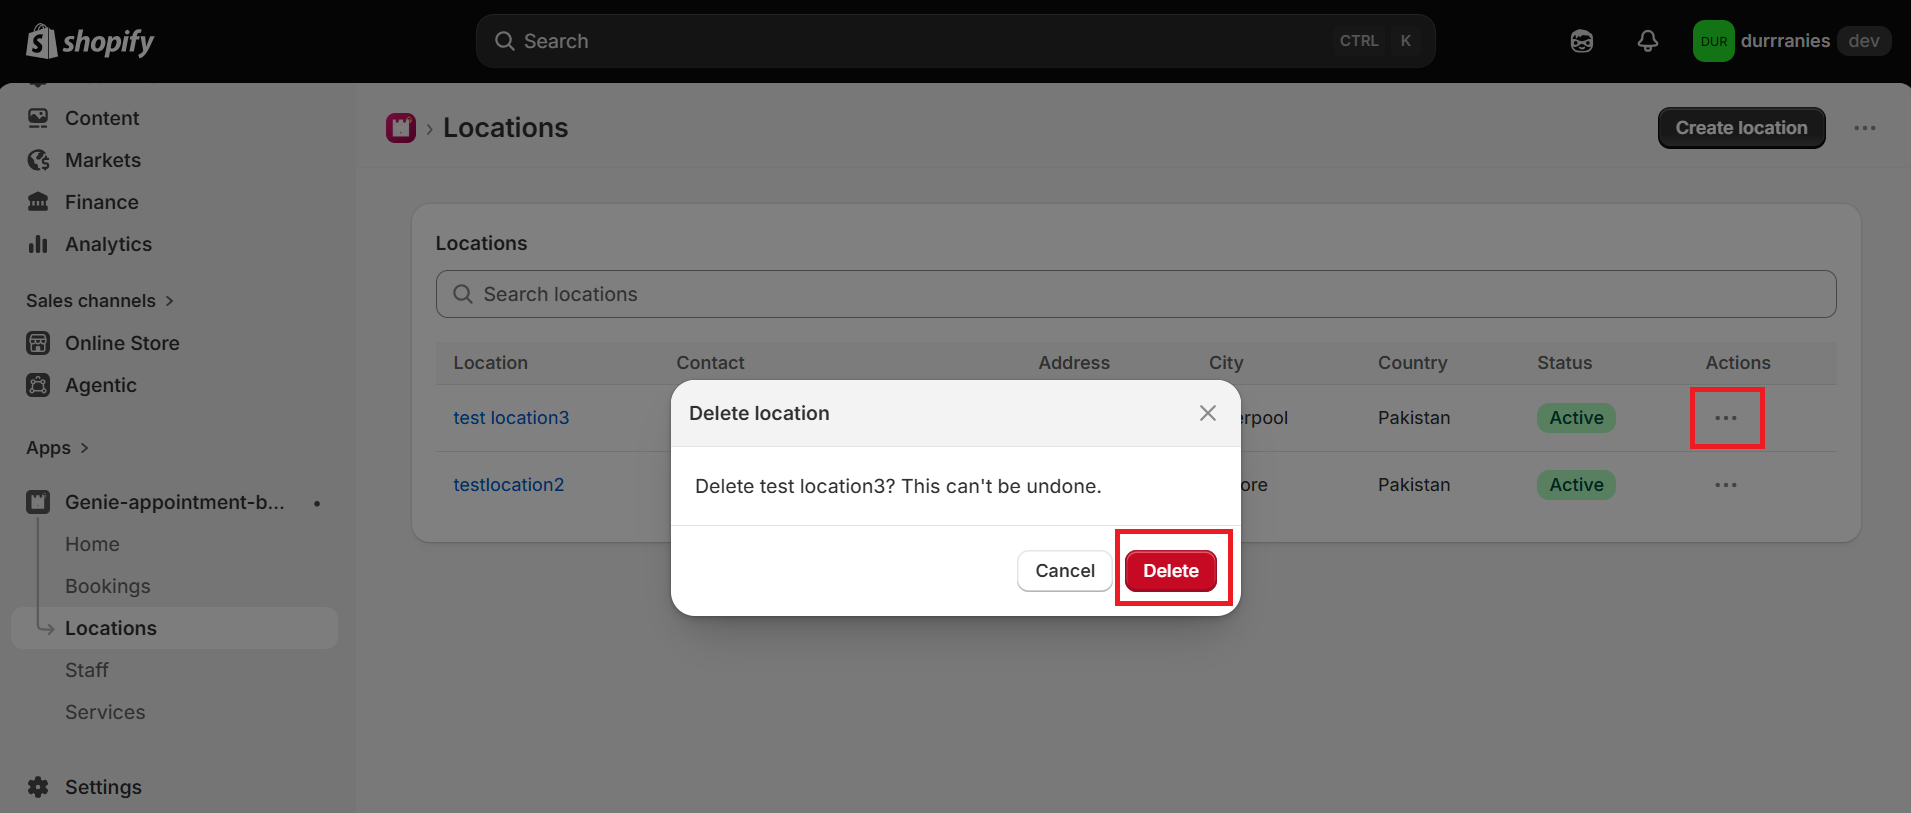Viewport: 1911px width, 813px height.
Task: Click the Online Store icon
Action: click(x=38, y=343)
